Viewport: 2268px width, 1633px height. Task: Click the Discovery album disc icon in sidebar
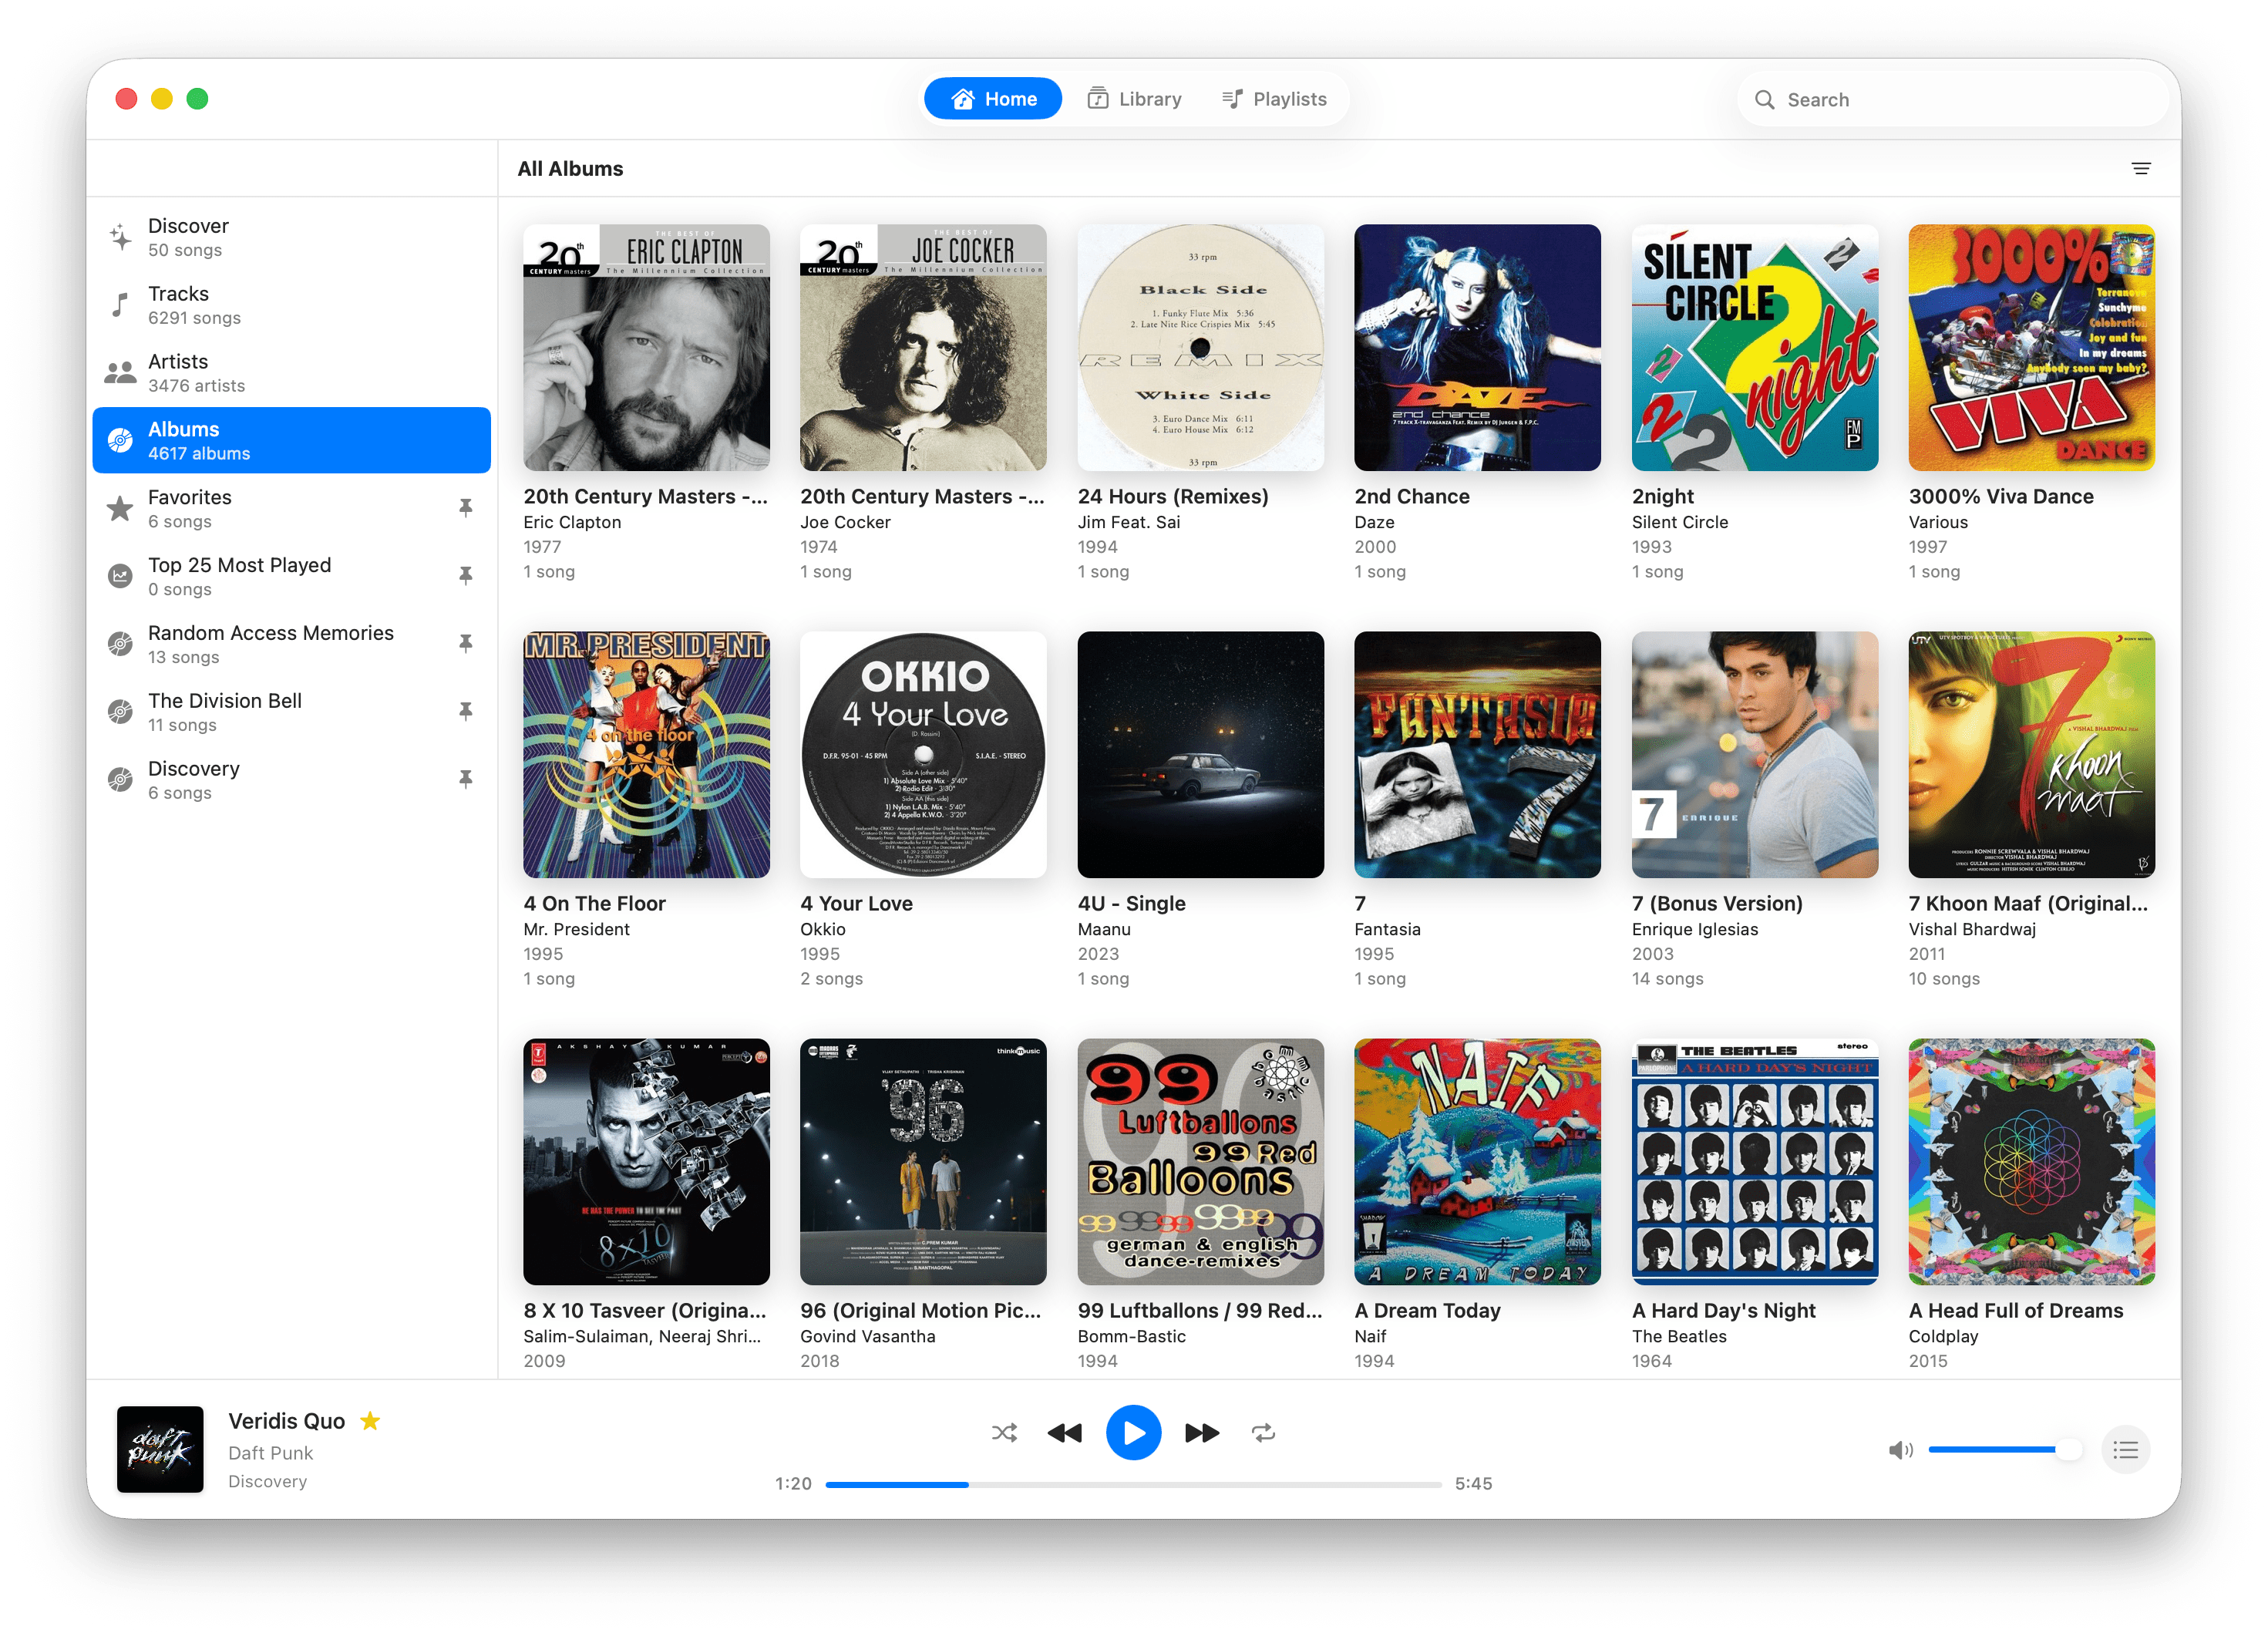[x=120, y=780]
